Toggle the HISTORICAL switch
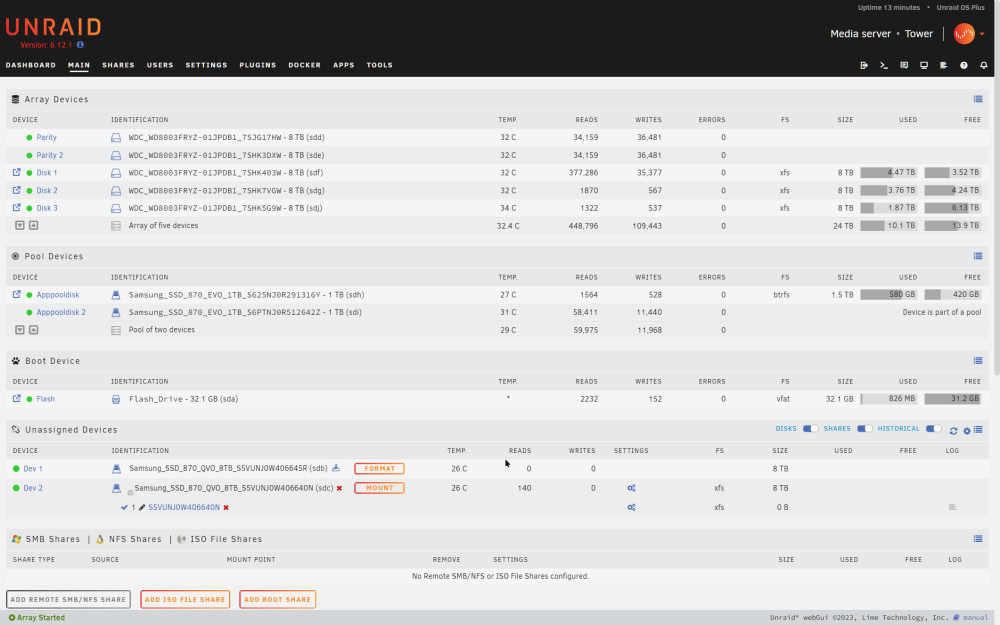Viewport: 1000px width, 625px height. pyautogui.click(x=934, y=429)
